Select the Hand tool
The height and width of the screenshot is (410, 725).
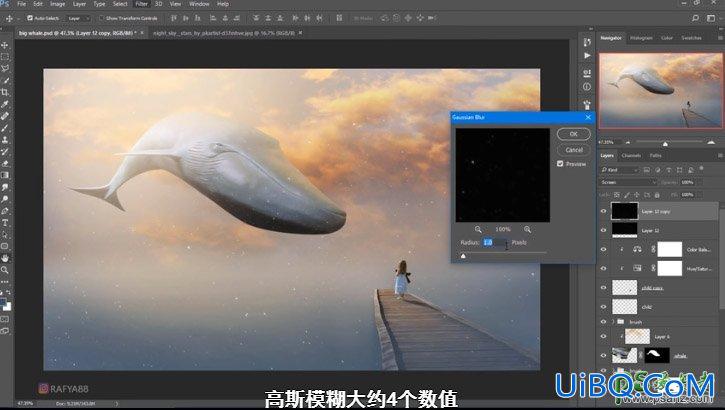[x=5, y=257]
